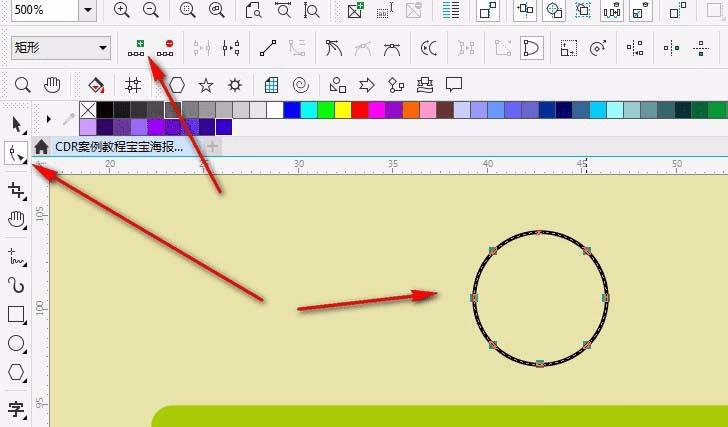Viewport: 728px width, 427px height.
Task: Click the Add Nodes icon
Action: coord(136,48)
